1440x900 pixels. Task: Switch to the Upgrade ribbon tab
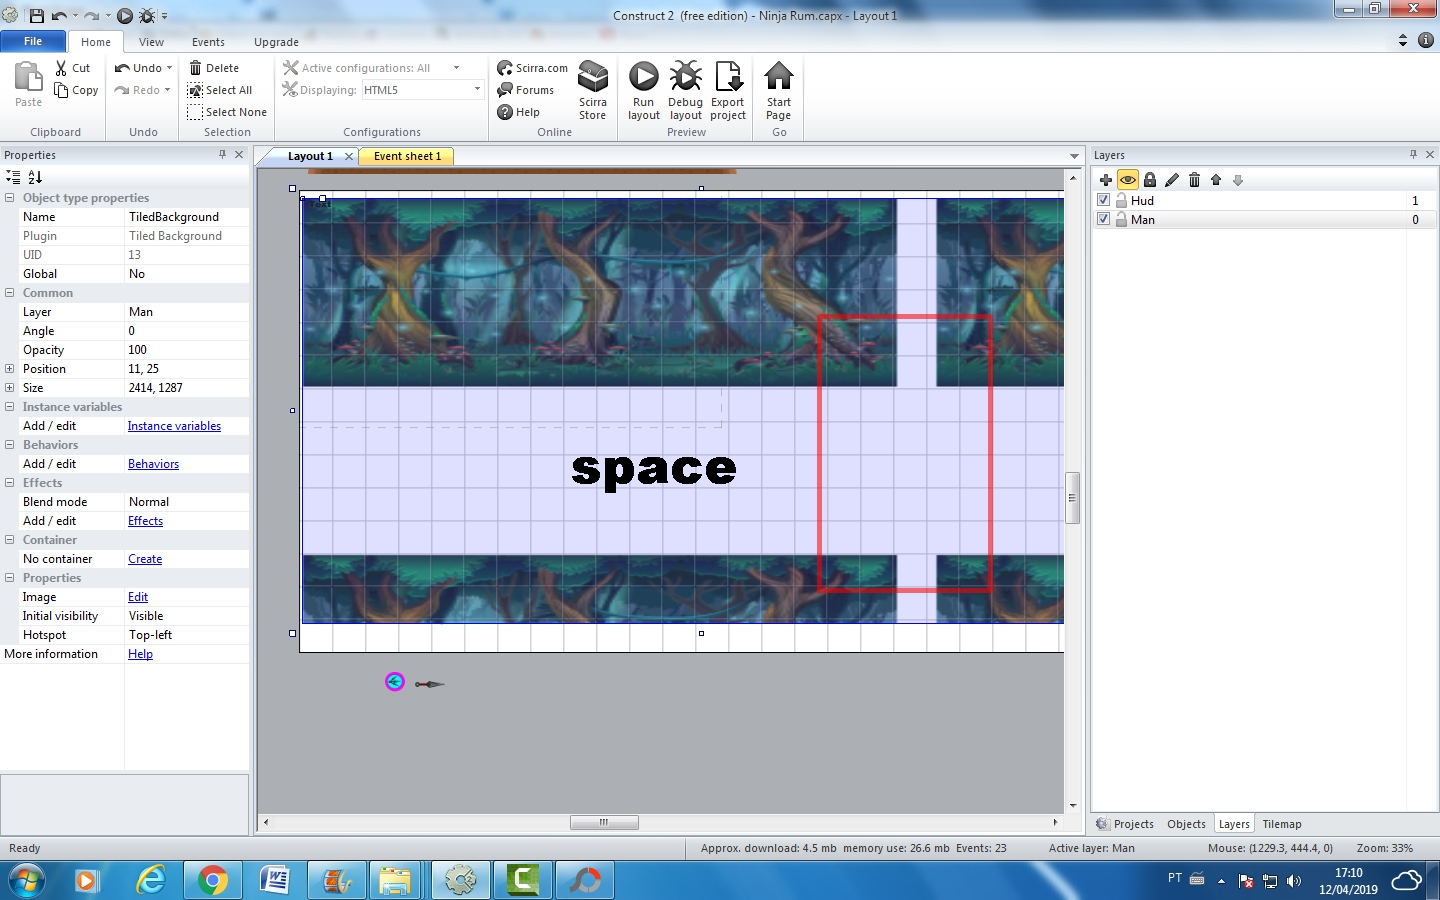pos(276,42)
